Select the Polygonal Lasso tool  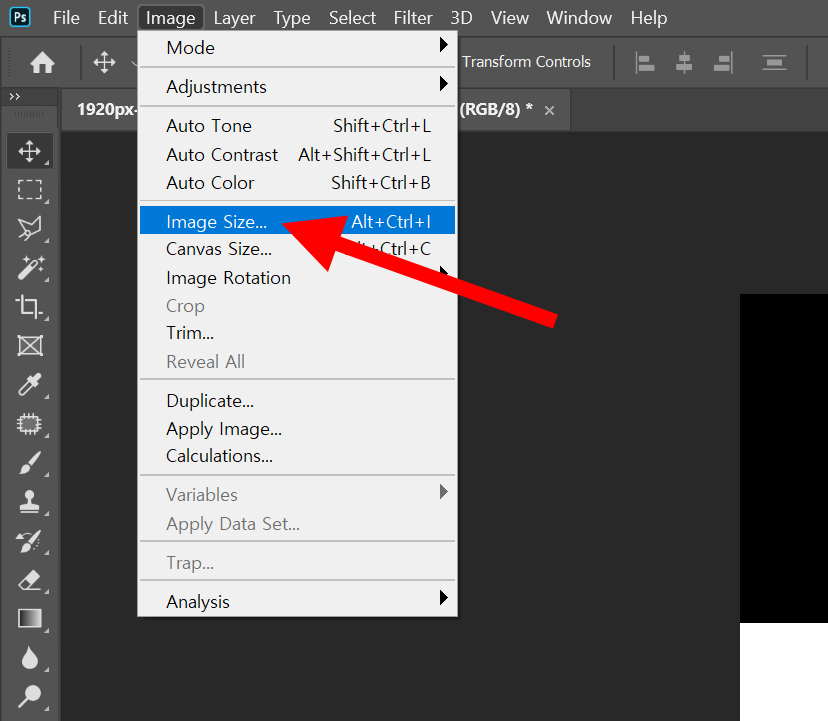click(x=30, y=229)
